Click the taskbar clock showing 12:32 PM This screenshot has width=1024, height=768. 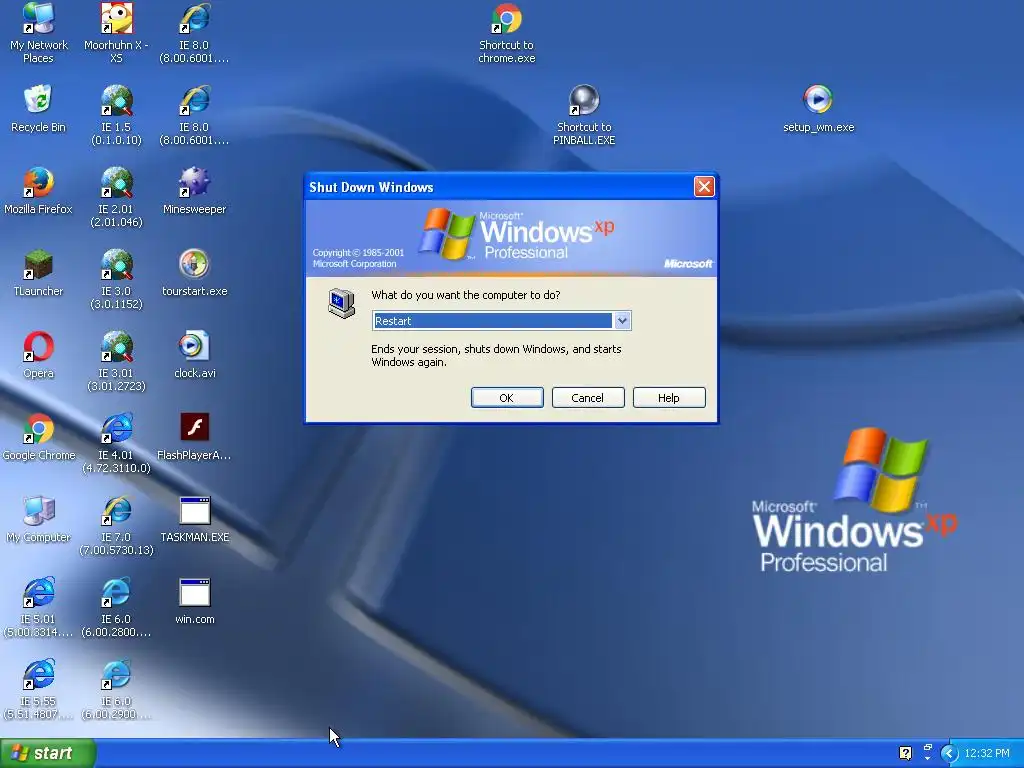pos(987,754)
